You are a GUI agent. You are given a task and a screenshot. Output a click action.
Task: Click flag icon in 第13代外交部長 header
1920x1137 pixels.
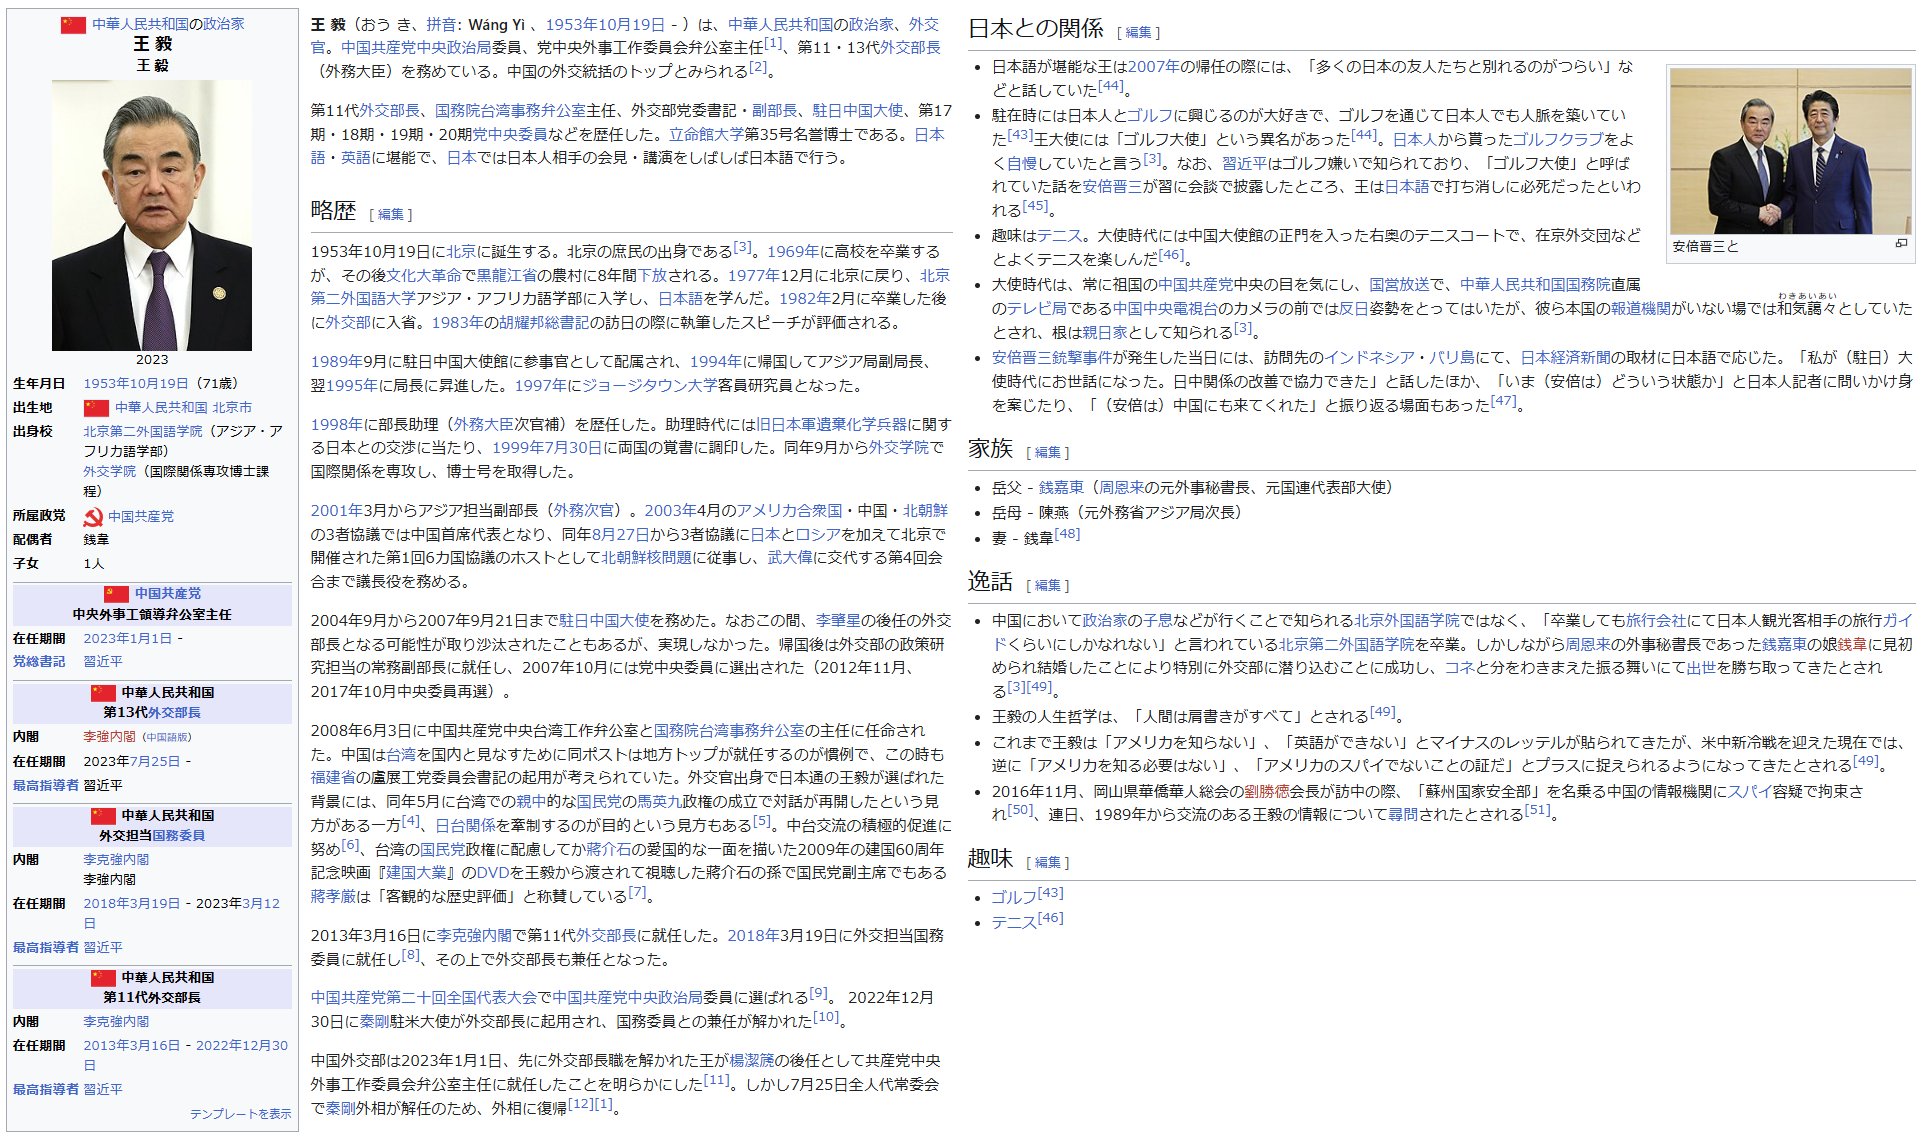[104, 693]
